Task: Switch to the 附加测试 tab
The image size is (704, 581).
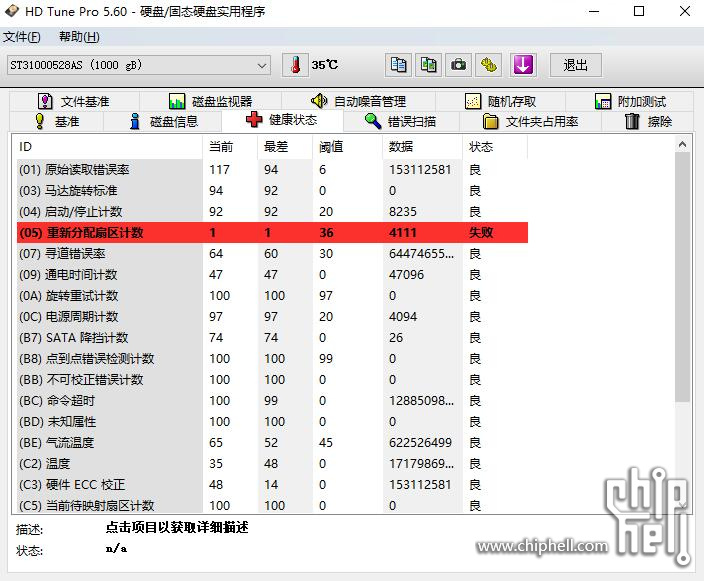Action: 629,101
